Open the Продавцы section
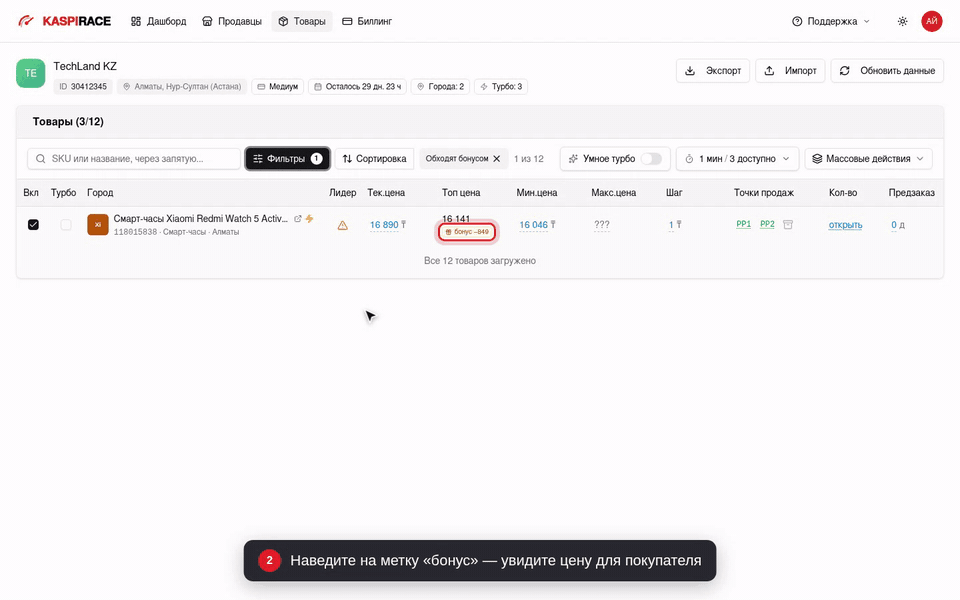The image size is (960, 600). (x=232, y=21)
